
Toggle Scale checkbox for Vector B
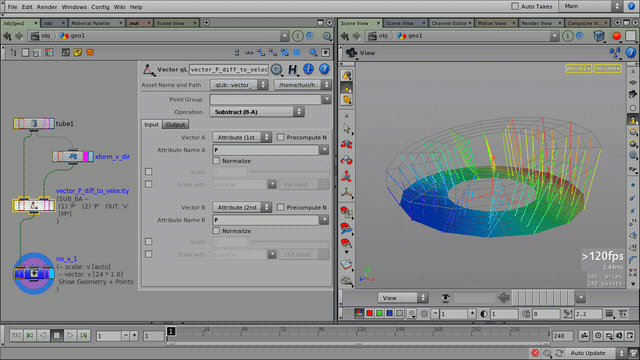149,242
